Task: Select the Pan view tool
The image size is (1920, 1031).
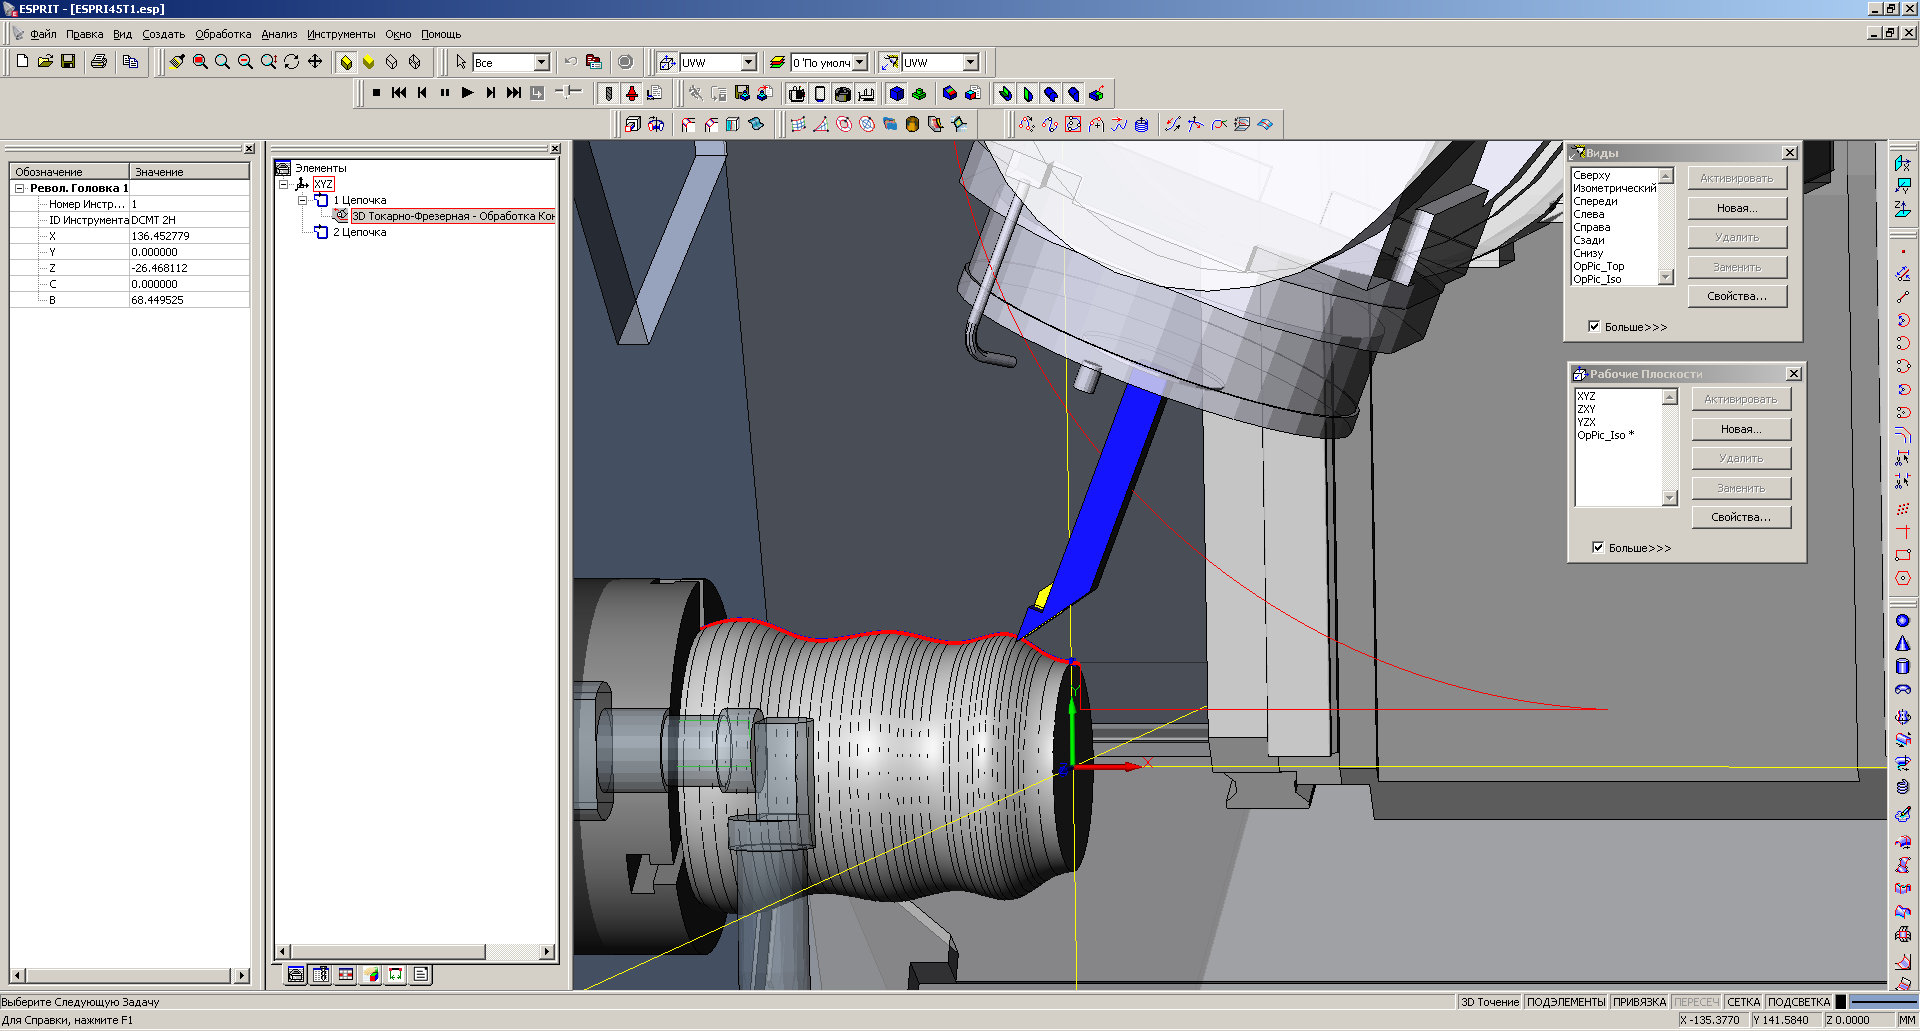Action: [315, 62]
